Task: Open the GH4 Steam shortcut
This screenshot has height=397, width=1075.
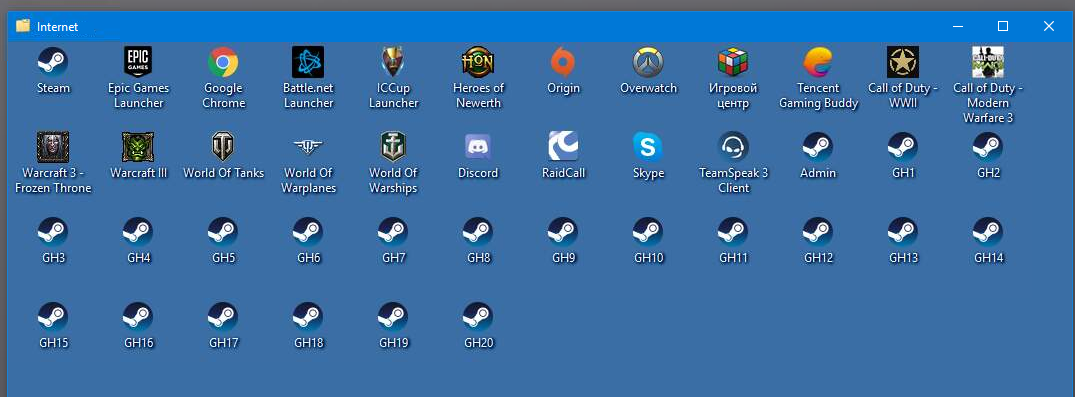Action: [x=138, y=232]
